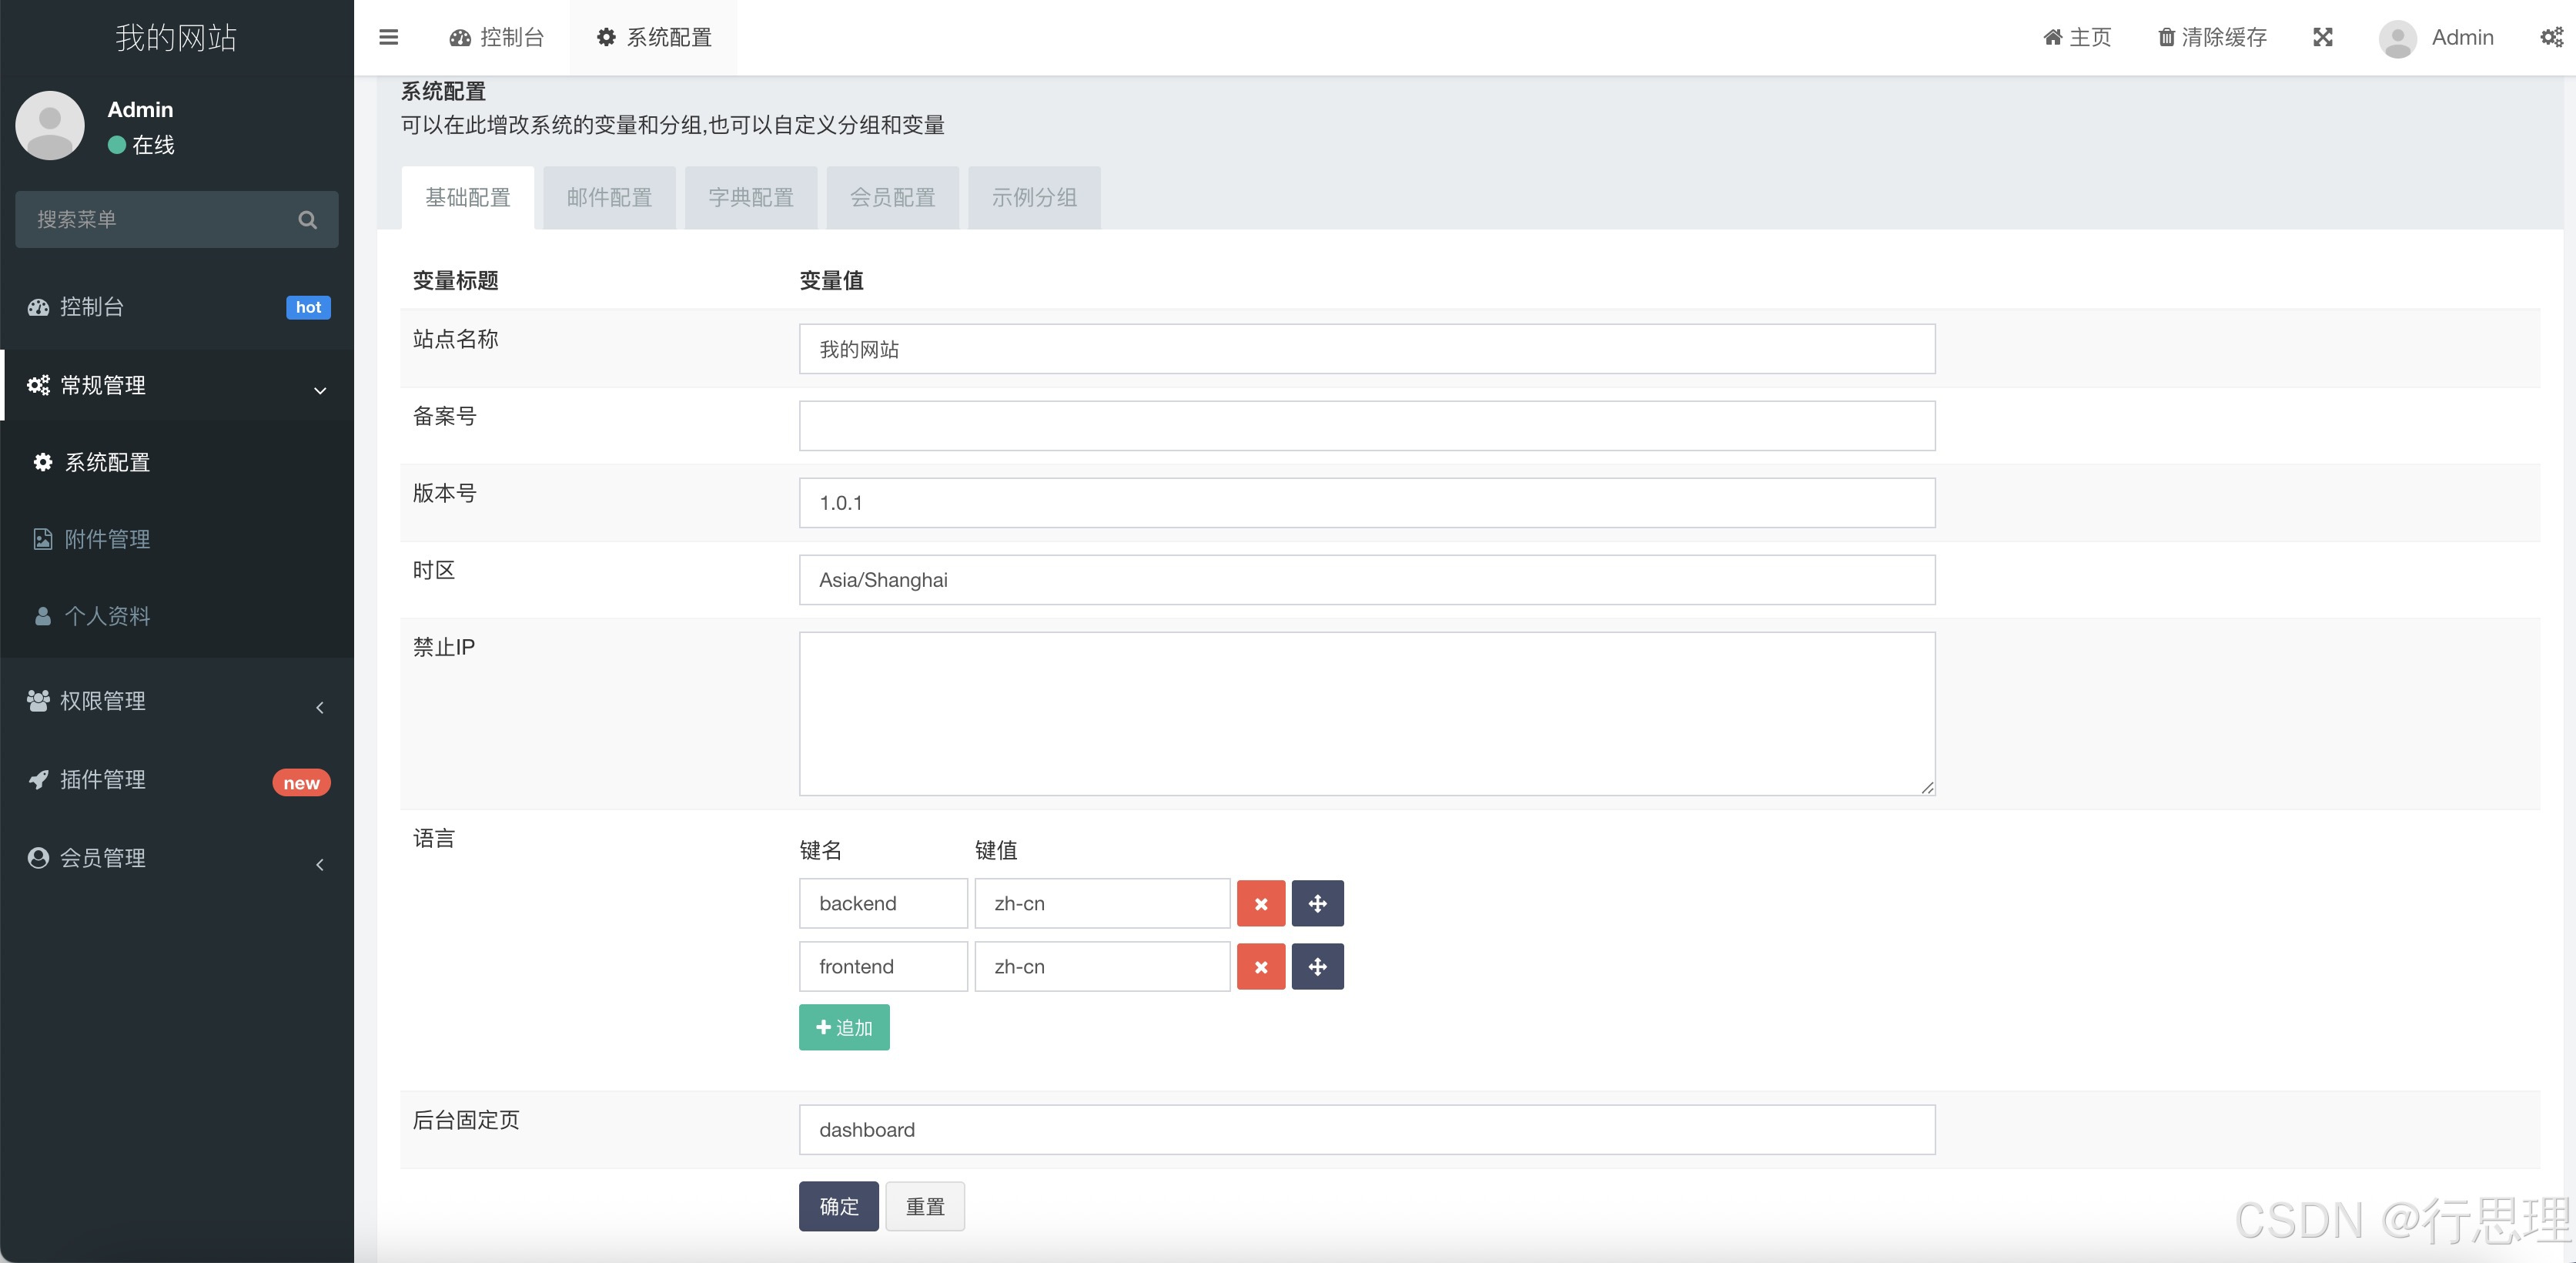This screenshot has height=1263, width=2576.
Task: Select the 示例分组 tab
Action: [1034, 197]
